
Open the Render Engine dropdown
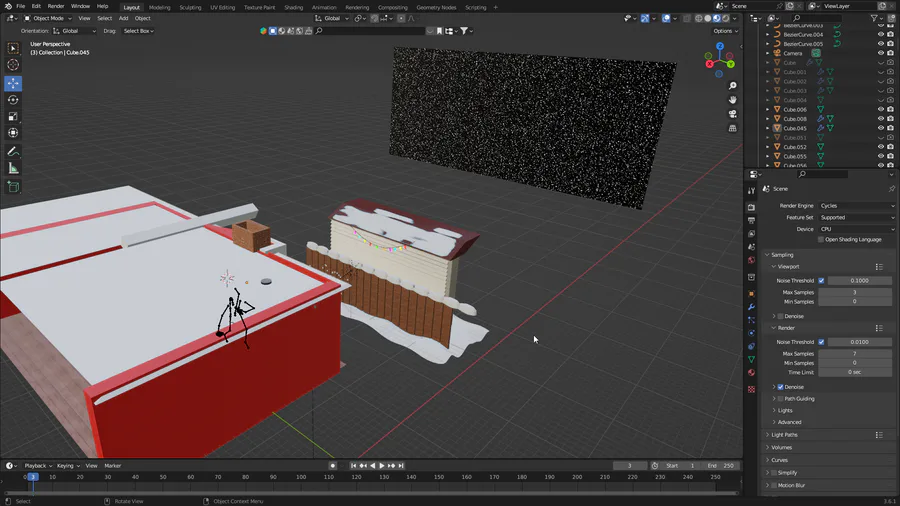pyautogui.click(x=856, y=206)
